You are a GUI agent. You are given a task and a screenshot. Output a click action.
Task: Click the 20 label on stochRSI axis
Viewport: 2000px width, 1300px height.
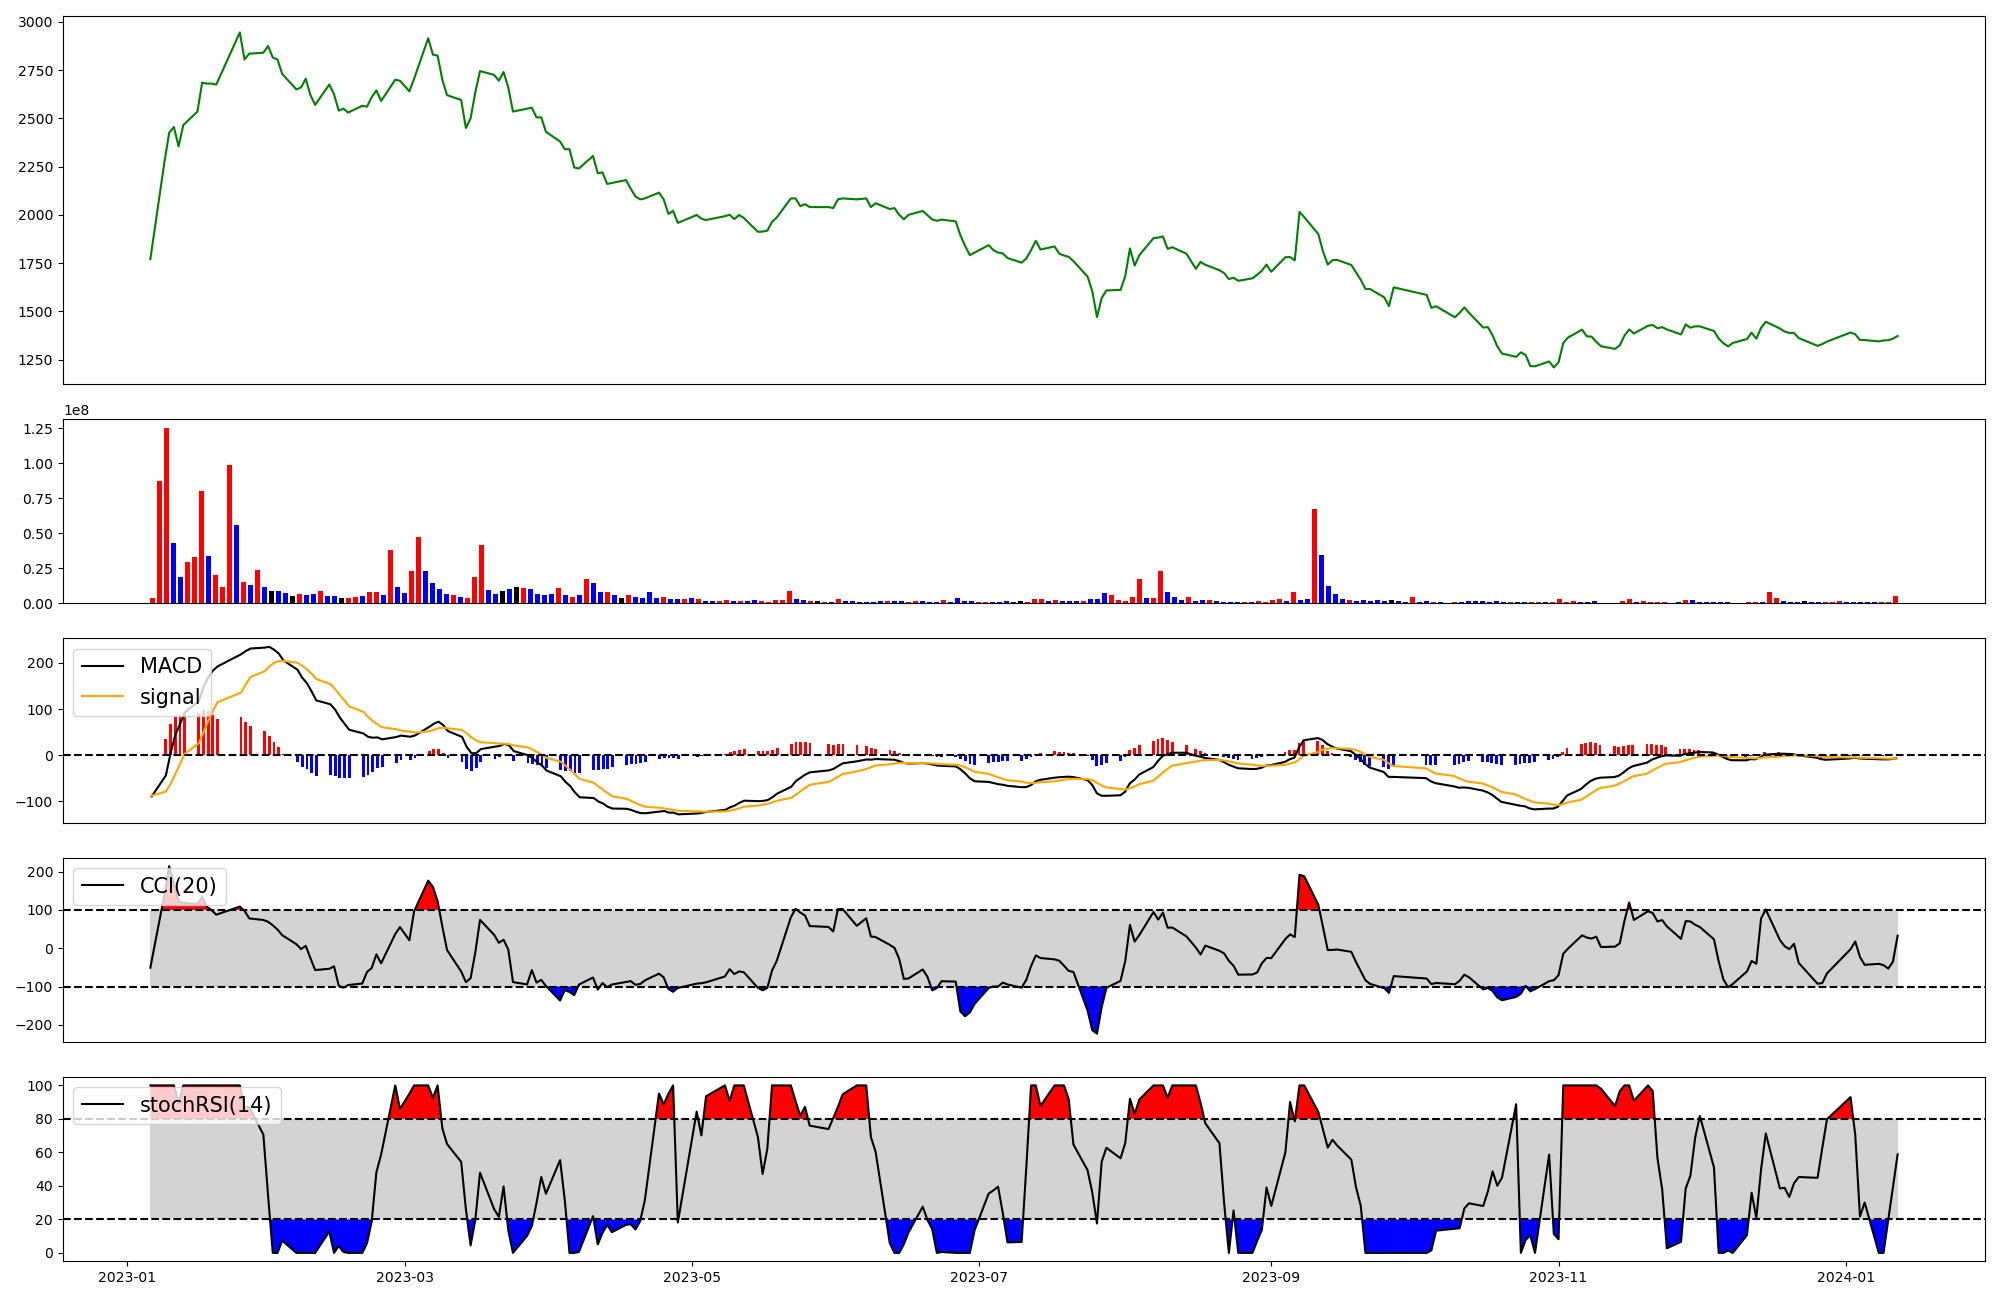click(x=45, y=1220)
